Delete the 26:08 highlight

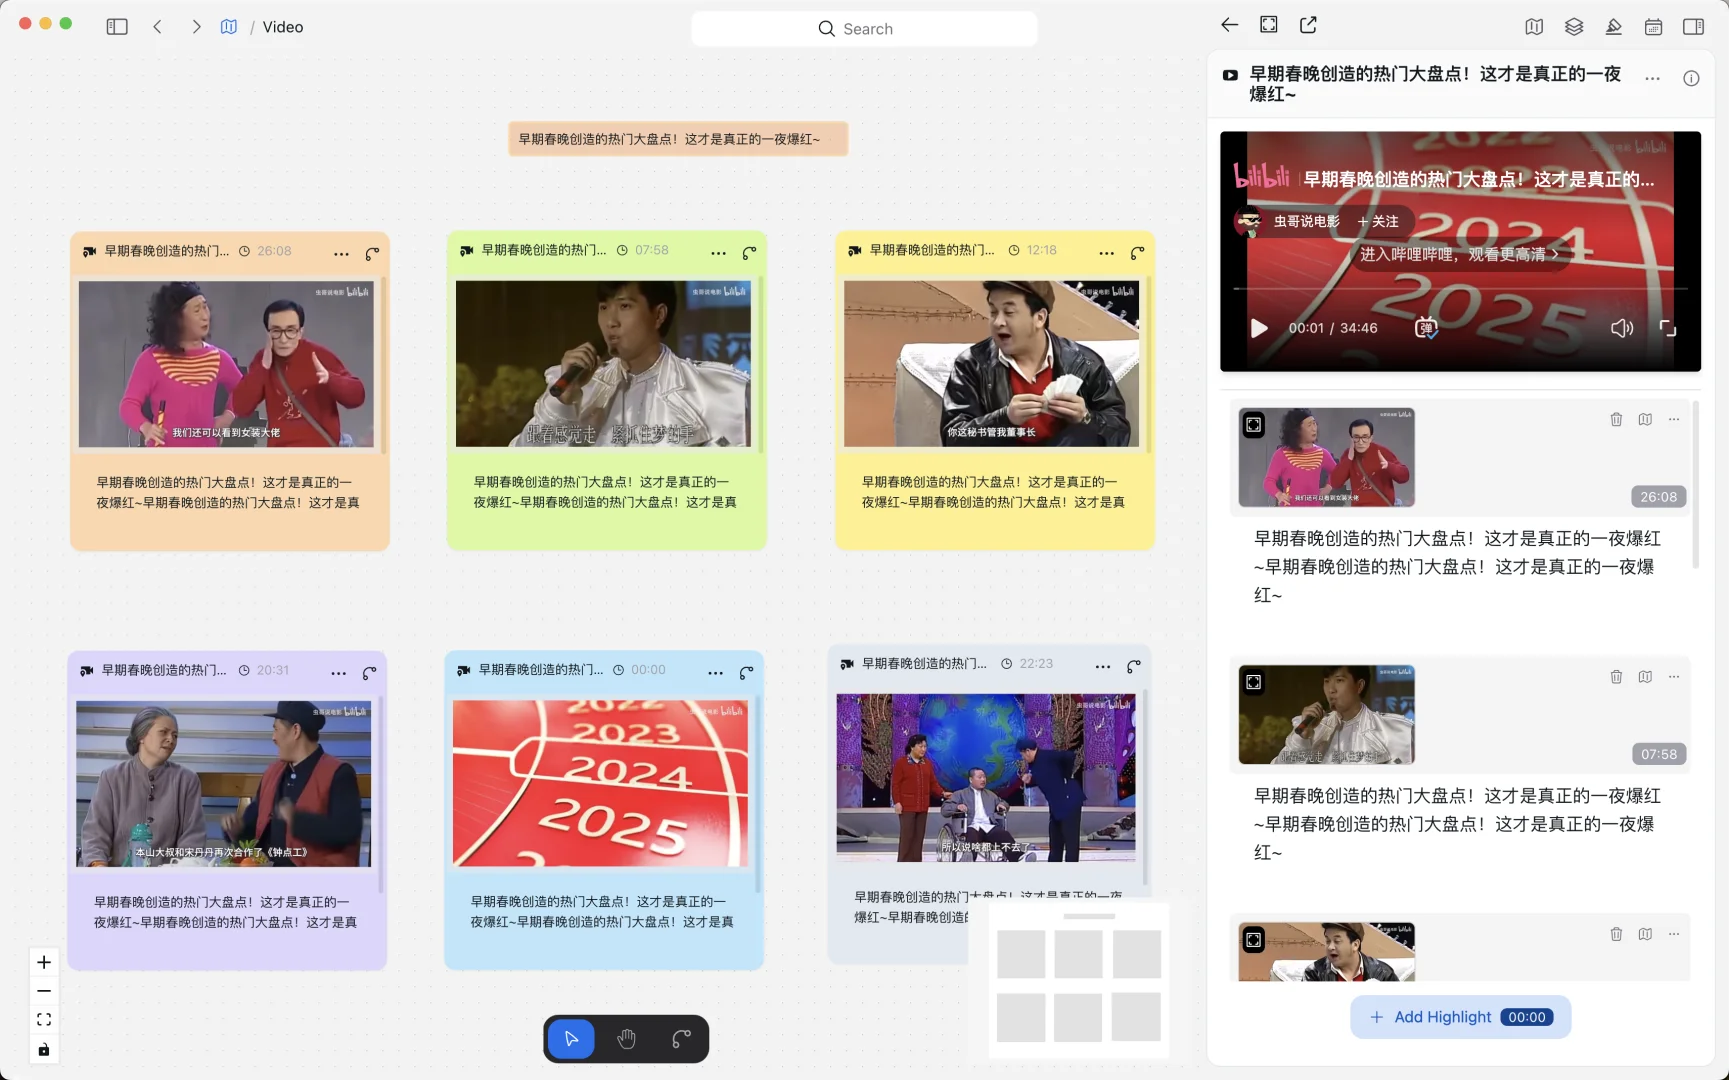pos(1616,419)
